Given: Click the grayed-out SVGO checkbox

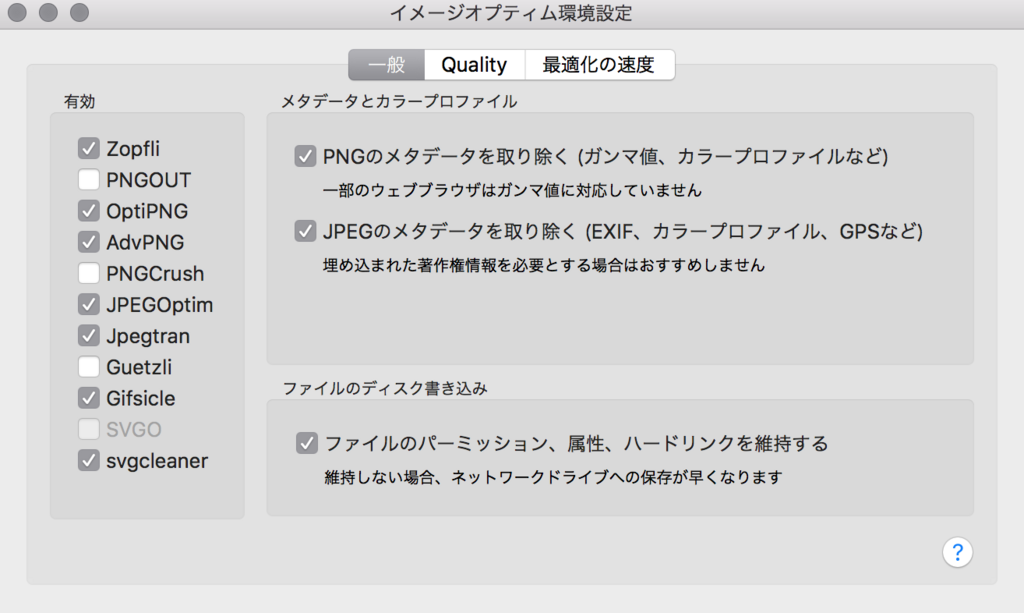Looking at the screenshot, I should pos(89,429).
